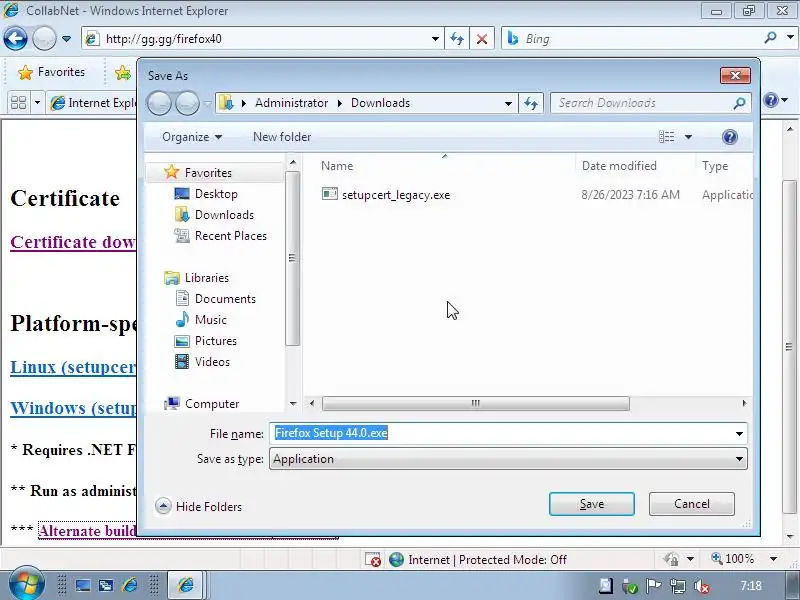The width and height of the screenshot is (800, 600).
Task: Click setupcert_legacy.exe file icon
Action: coord(330,194)
